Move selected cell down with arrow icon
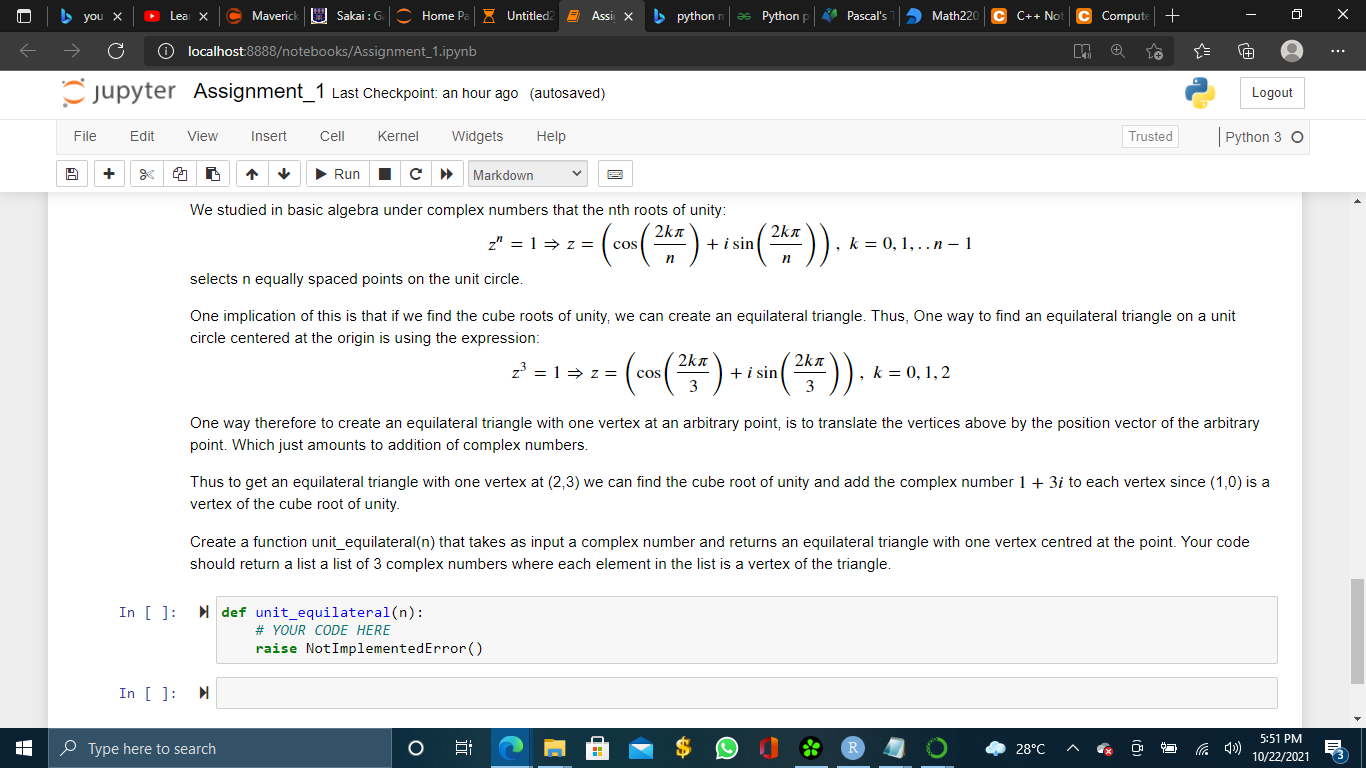This screenshot has height=768, width=1366. point(284,174)
